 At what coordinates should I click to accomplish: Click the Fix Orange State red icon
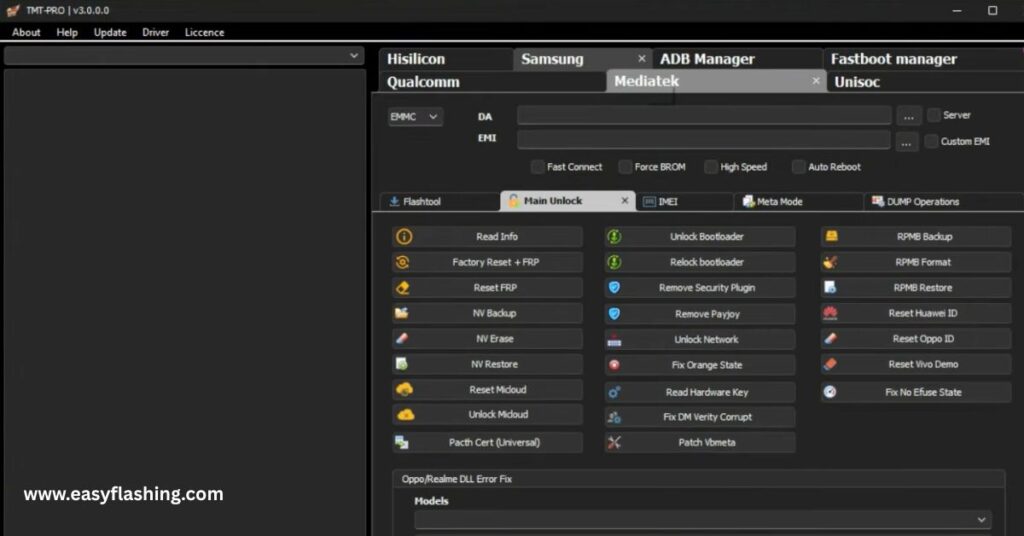(x=614, y=365)
